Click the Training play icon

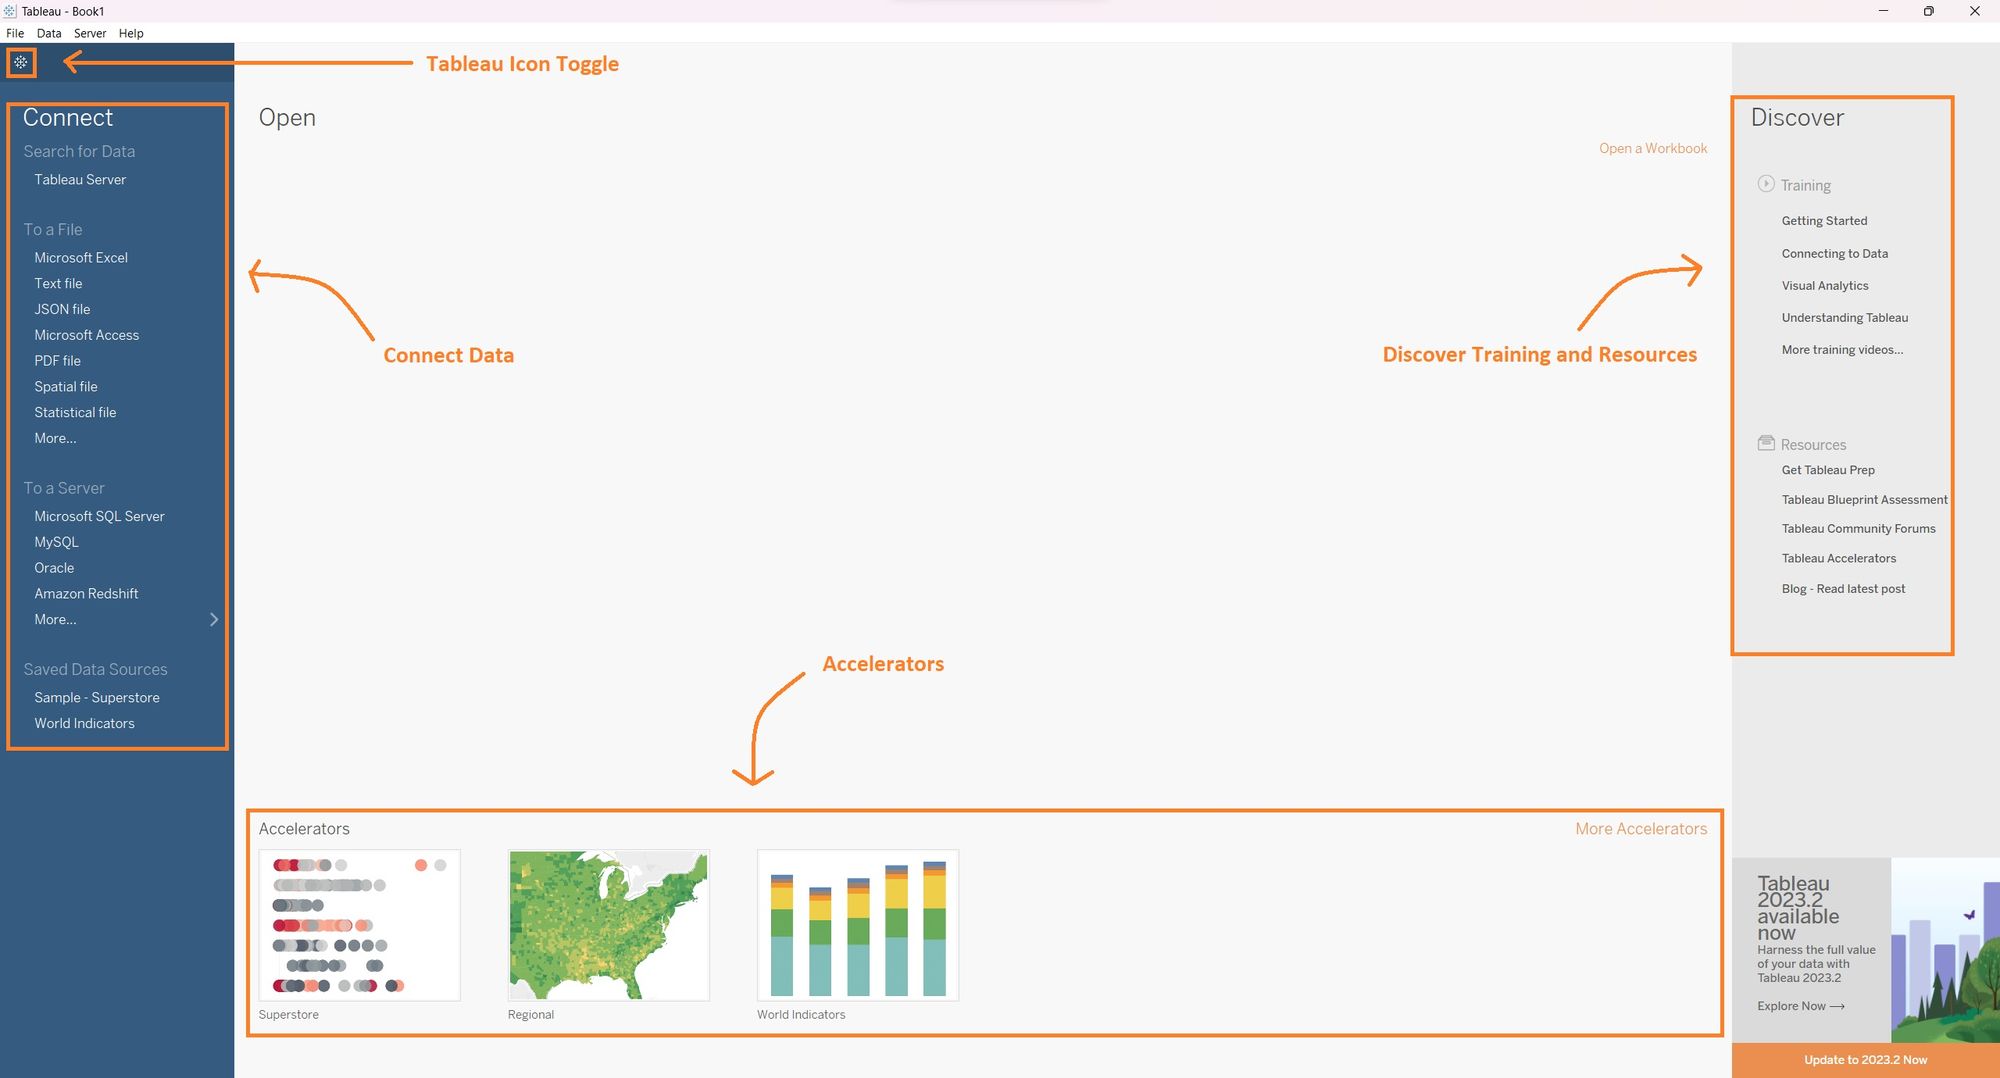point(1766,184)
